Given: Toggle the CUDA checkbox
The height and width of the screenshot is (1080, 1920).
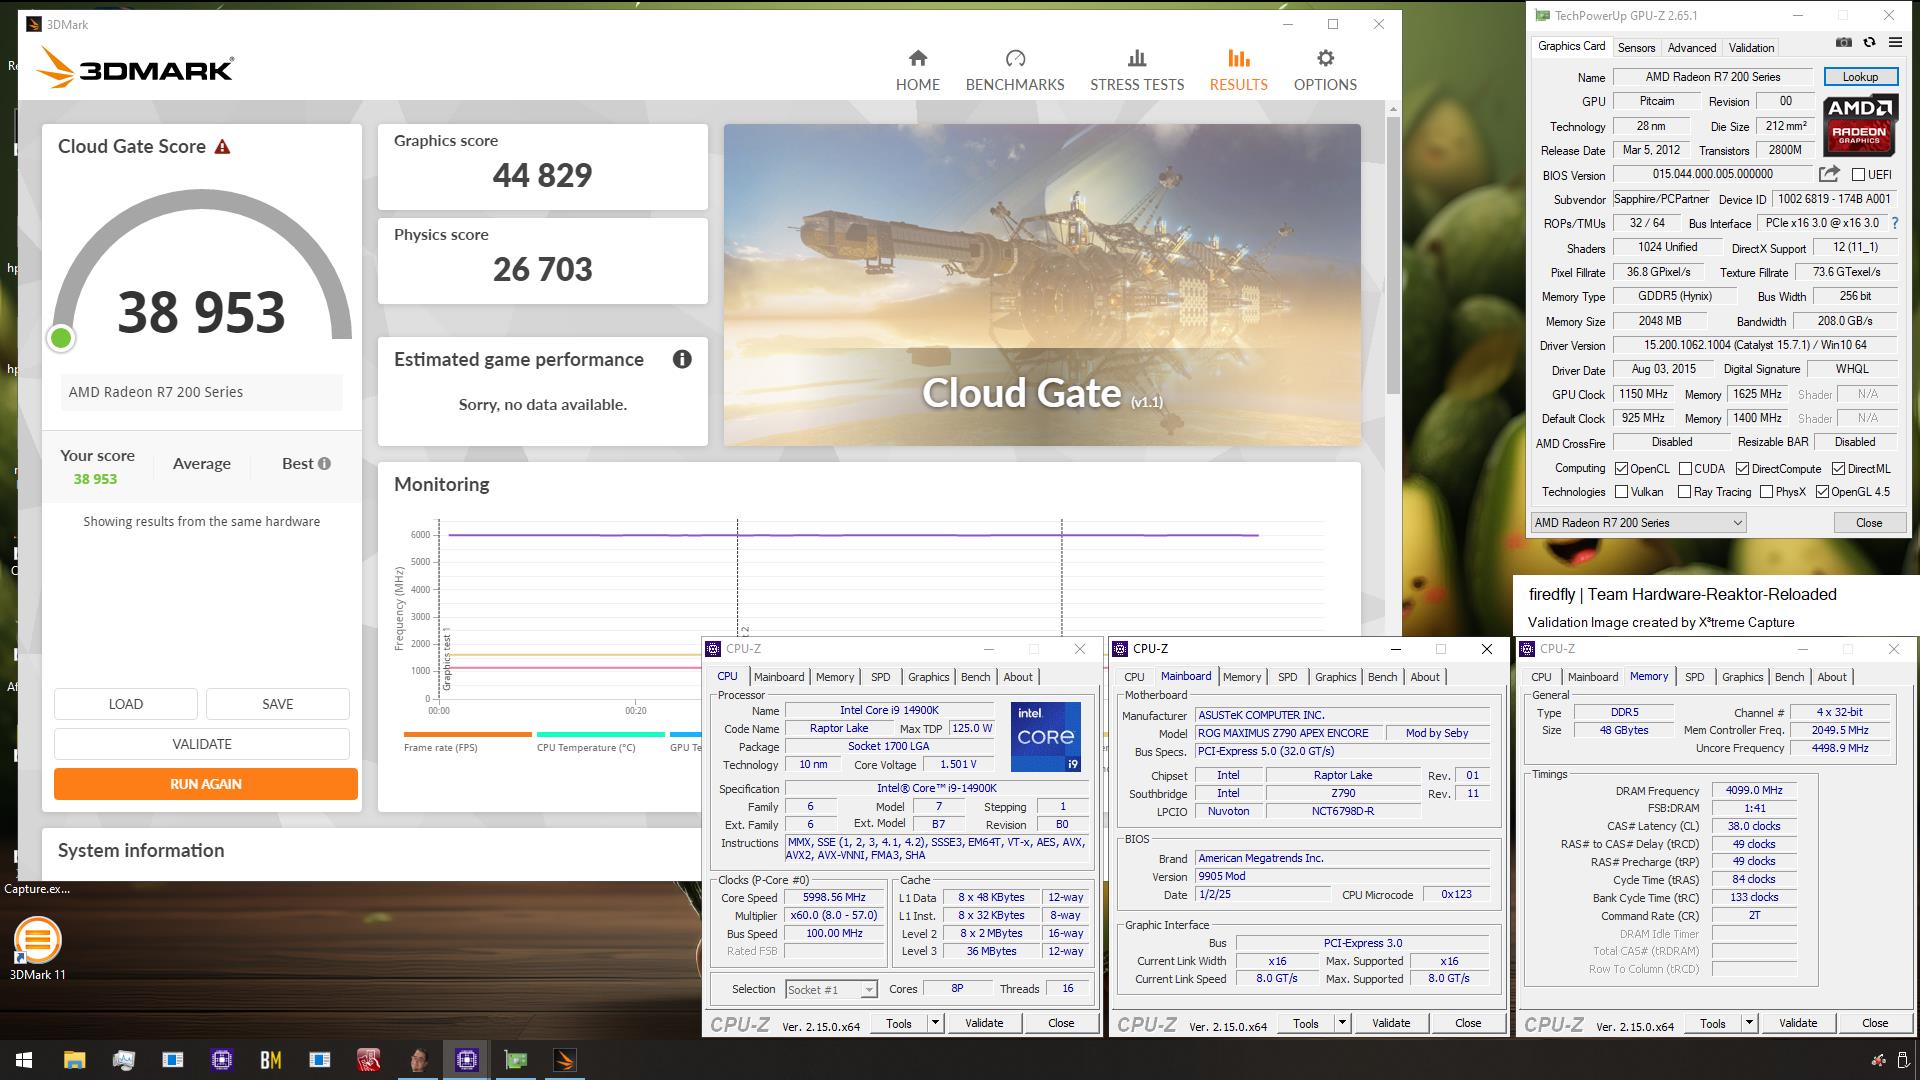Looking at the screenshot, I should click(x=1685, y=468).
